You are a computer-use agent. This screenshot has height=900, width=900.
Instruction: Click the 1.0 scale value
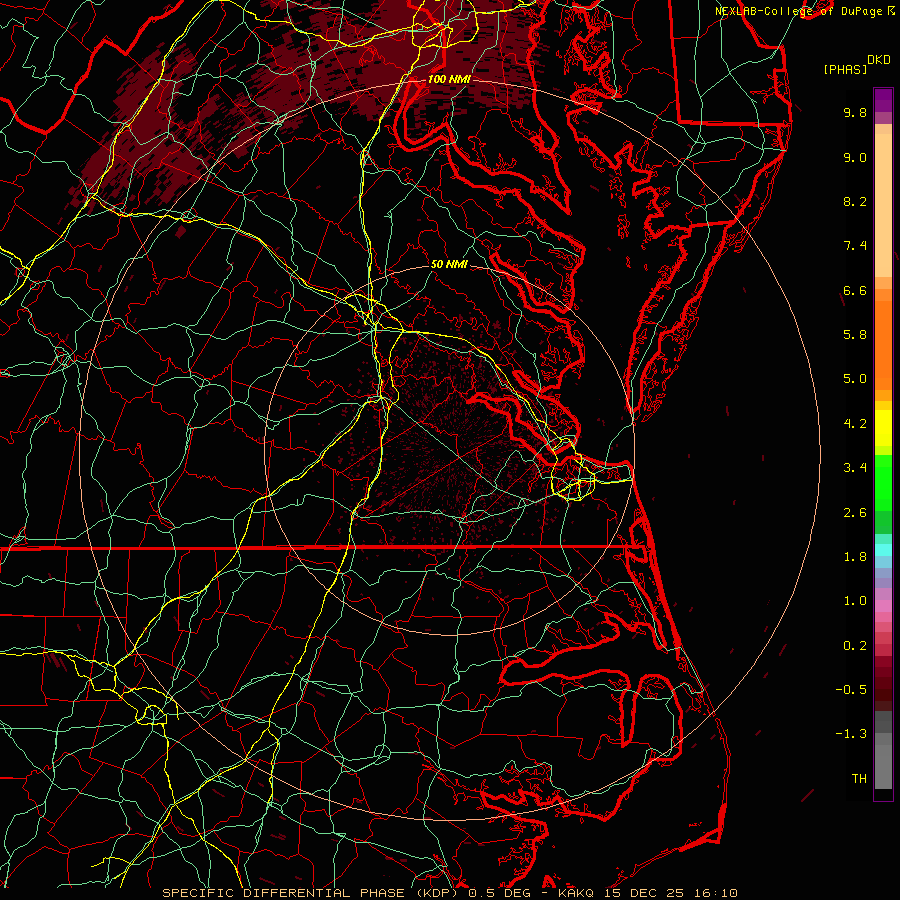pyautogui.click(x=855, y=601)
